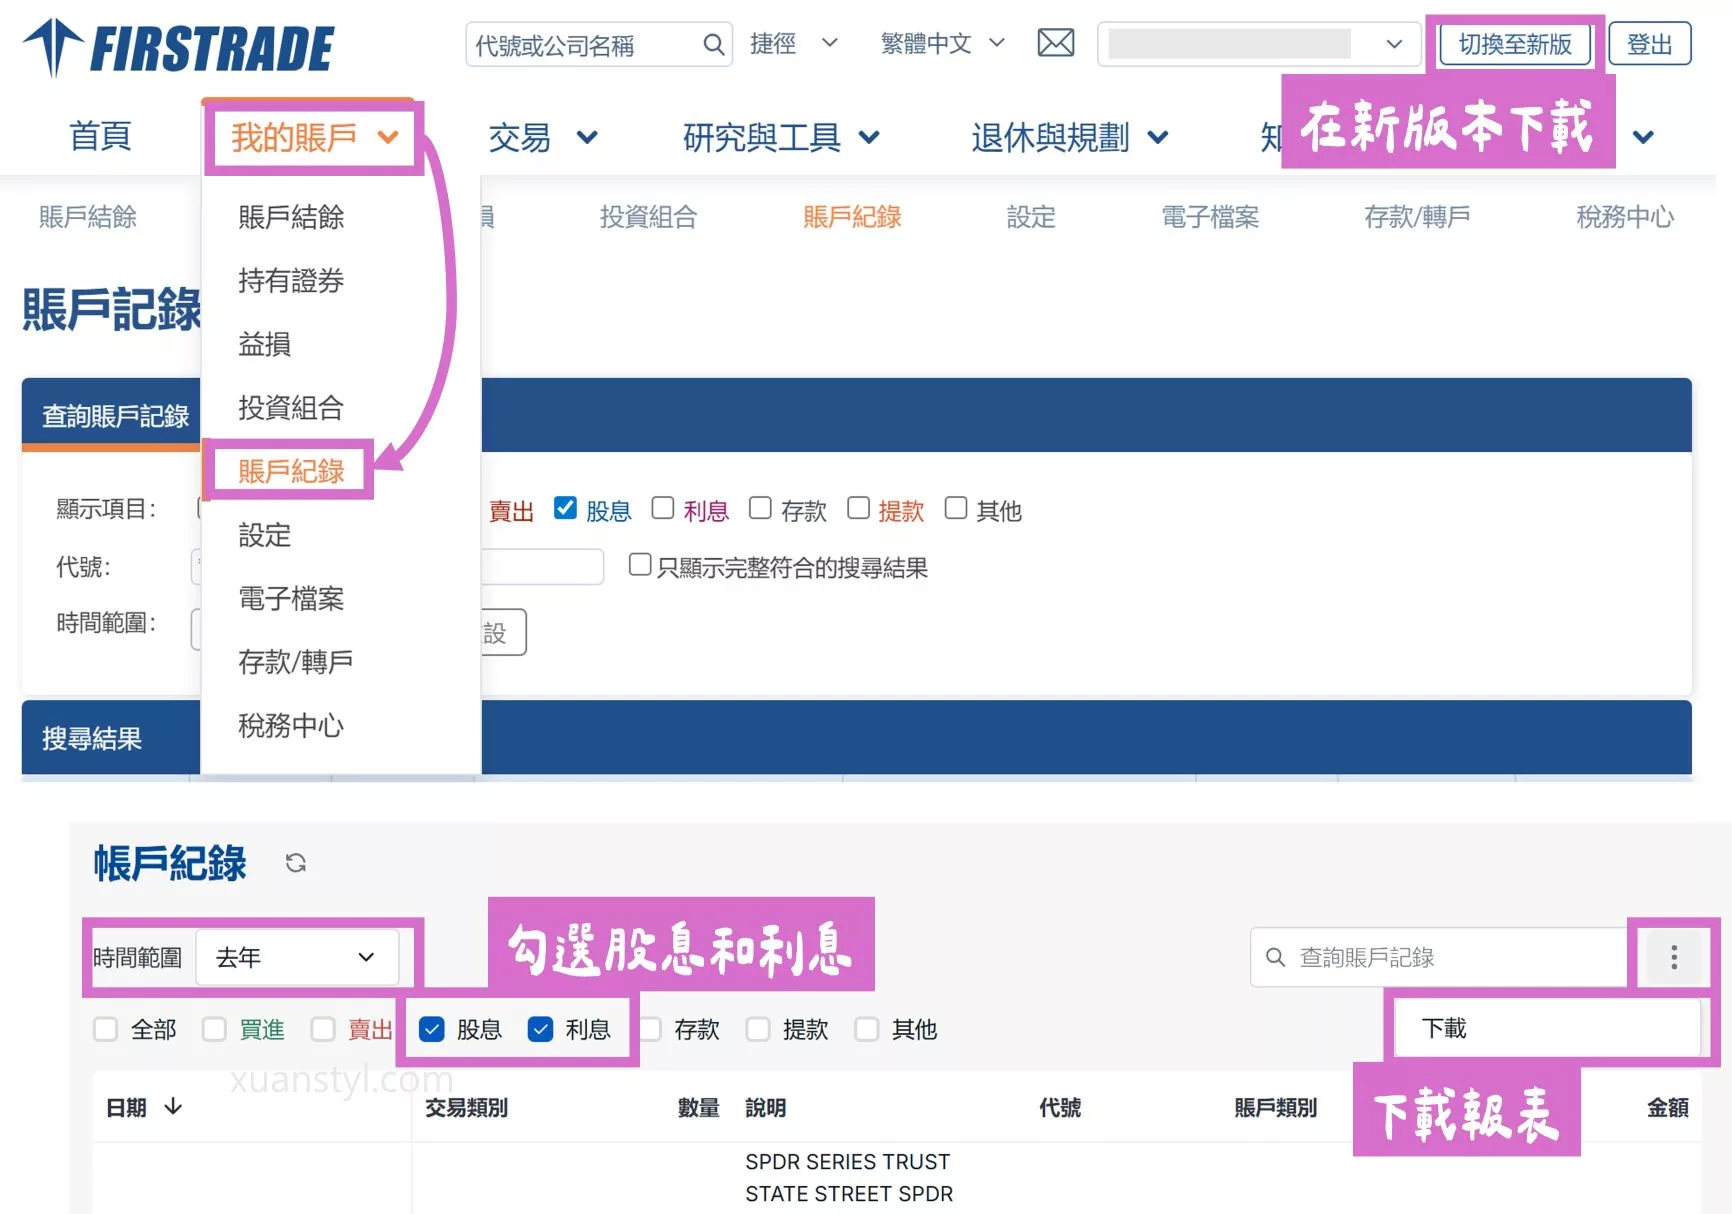Open the 投資組合 sub-navigation tab
The width and height of the screenshot is (1732, 1214).
pyautogui.click(x=648, y=216)
